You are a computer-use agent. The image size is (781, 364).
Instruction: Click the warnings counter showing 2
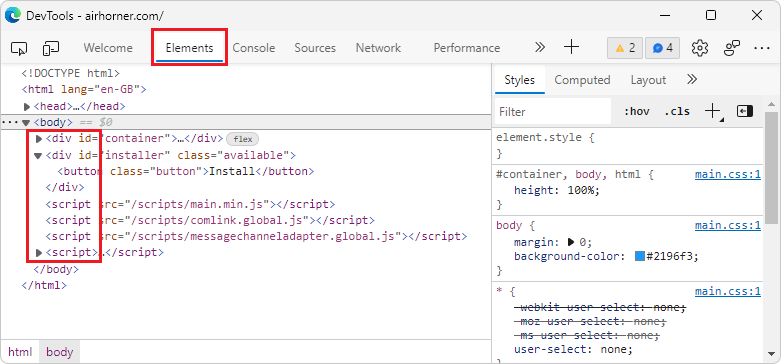pyautogui.click(x=625, y=48)
